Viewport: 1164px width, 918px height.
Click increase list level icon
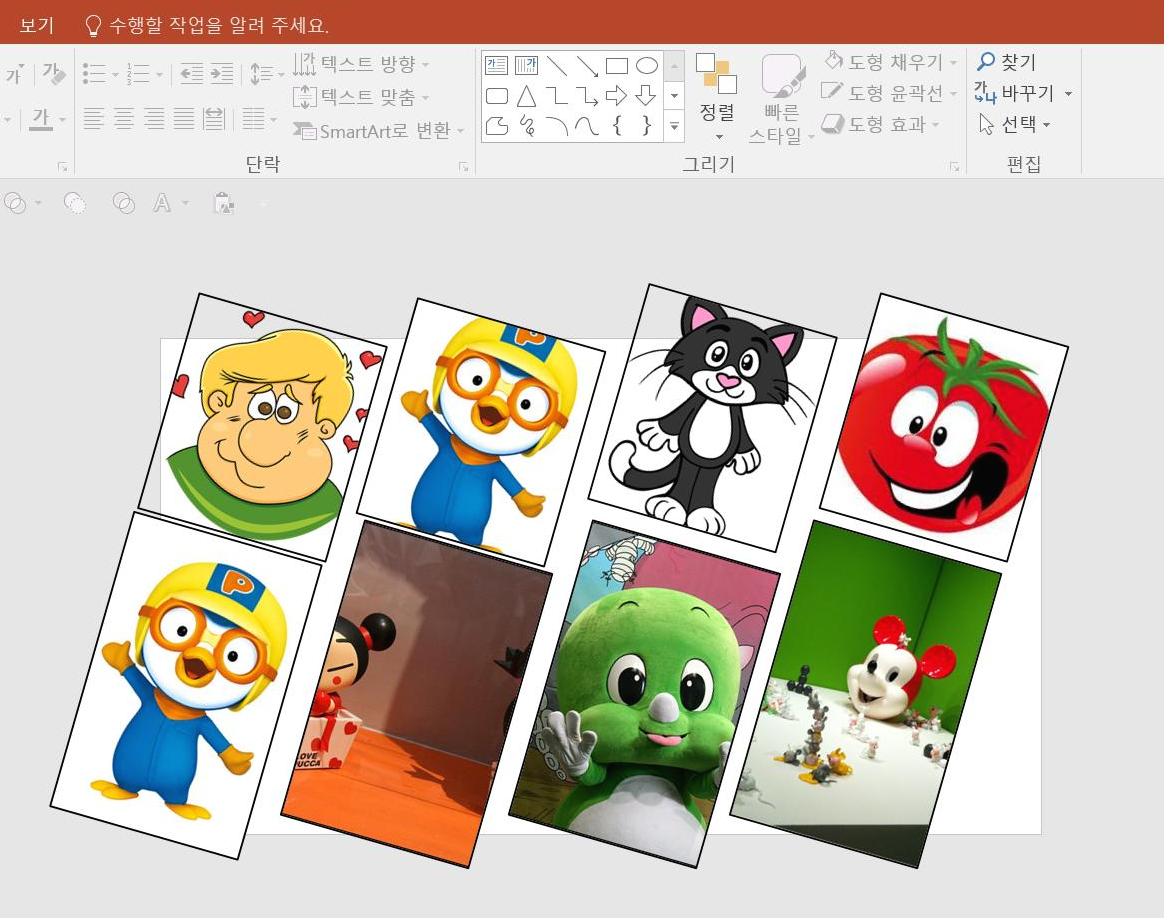(x=222, y=73)
